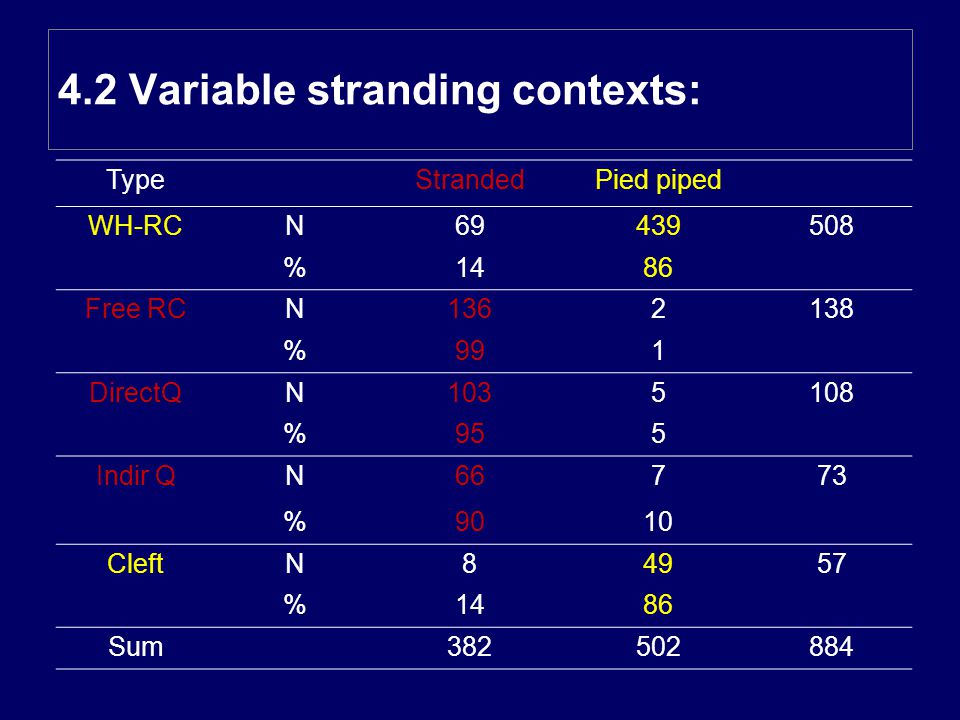Image resolution: width=960 pixels, height=720 pixels.
Task: Click the Free RC stranded percentage 99
Action: point(470,351)
